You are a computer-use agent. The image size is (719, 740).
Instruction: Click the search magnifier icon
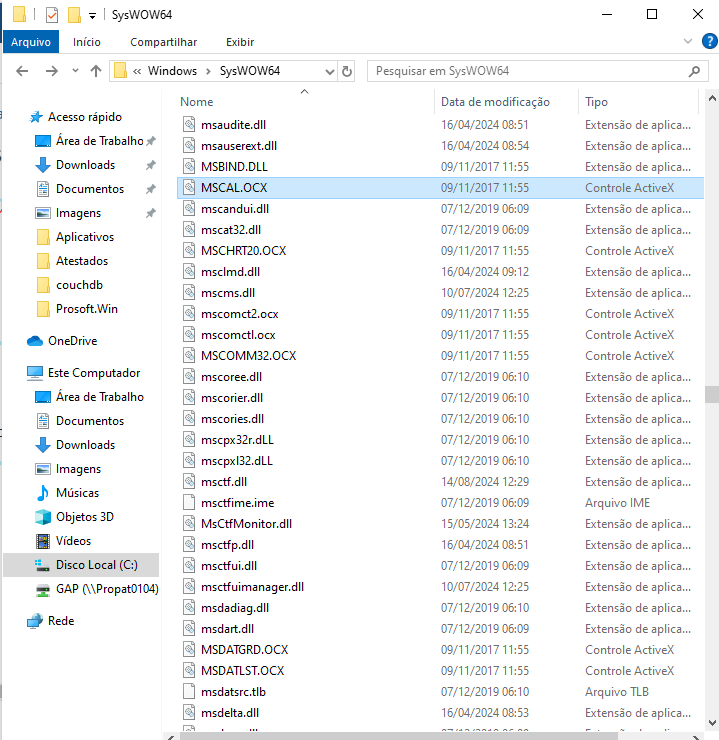point(694,72)
